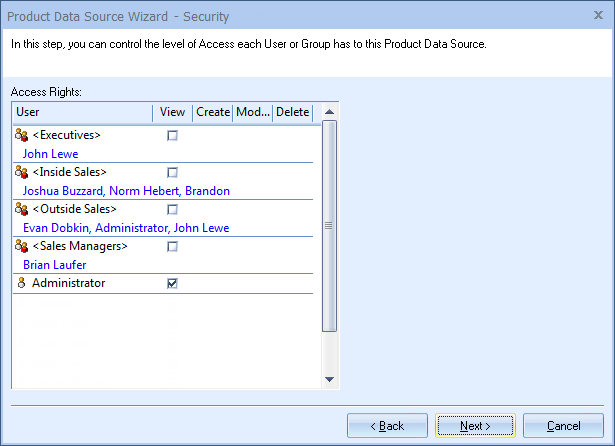Enable View access for Executives

pos(172,135)
